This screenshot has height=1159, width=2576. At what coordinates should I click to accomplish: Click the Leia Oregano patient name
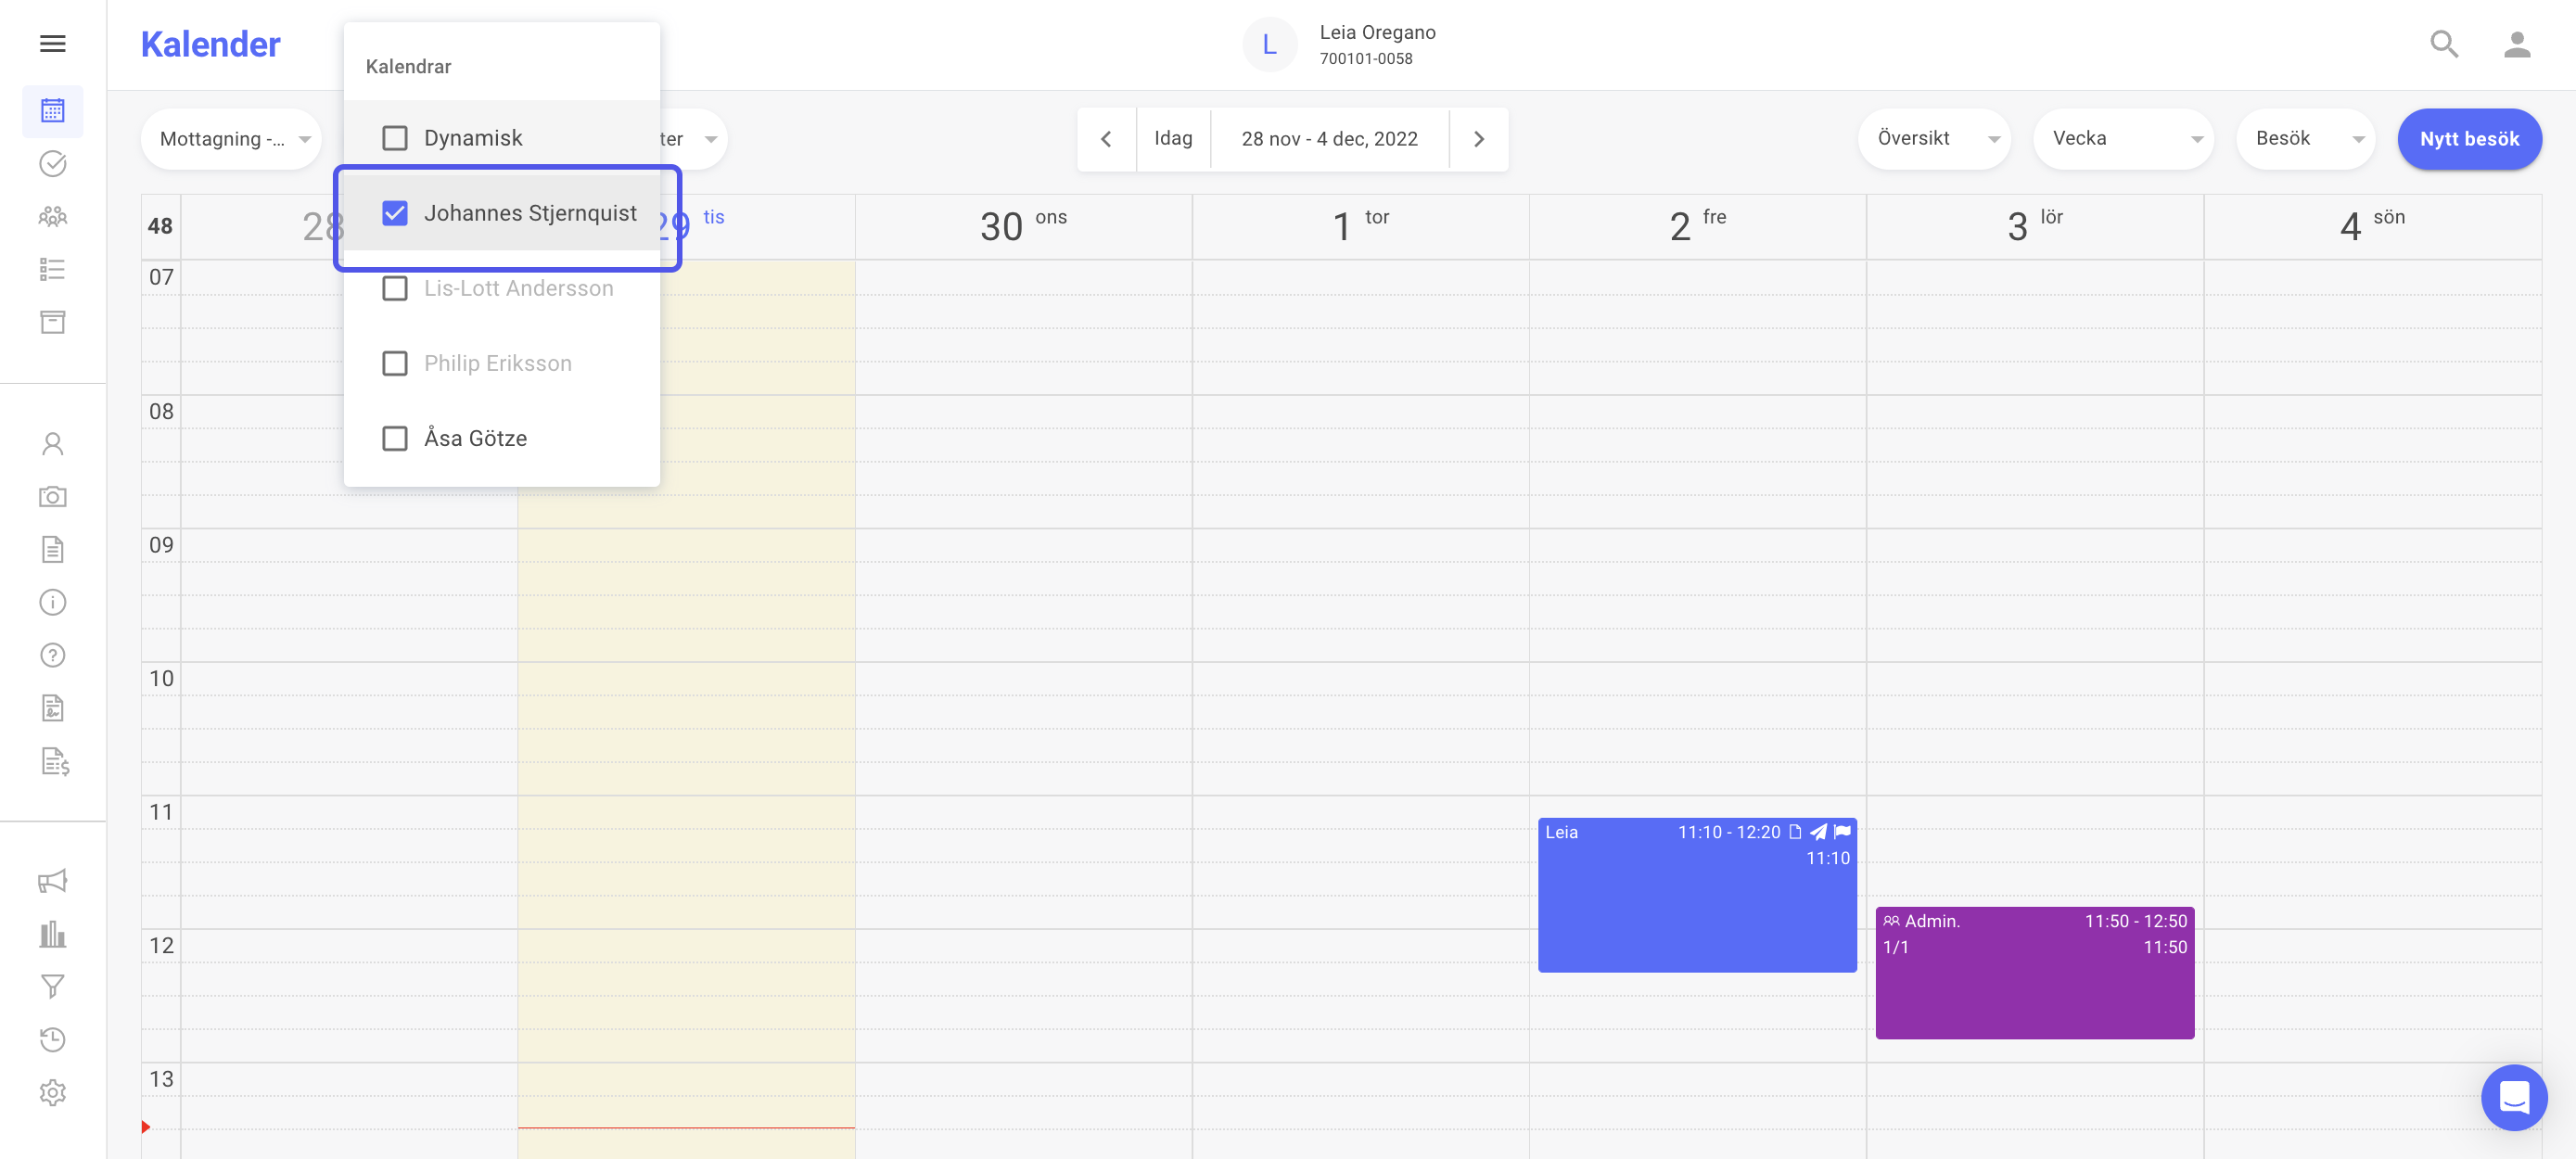pos(1377,32)
